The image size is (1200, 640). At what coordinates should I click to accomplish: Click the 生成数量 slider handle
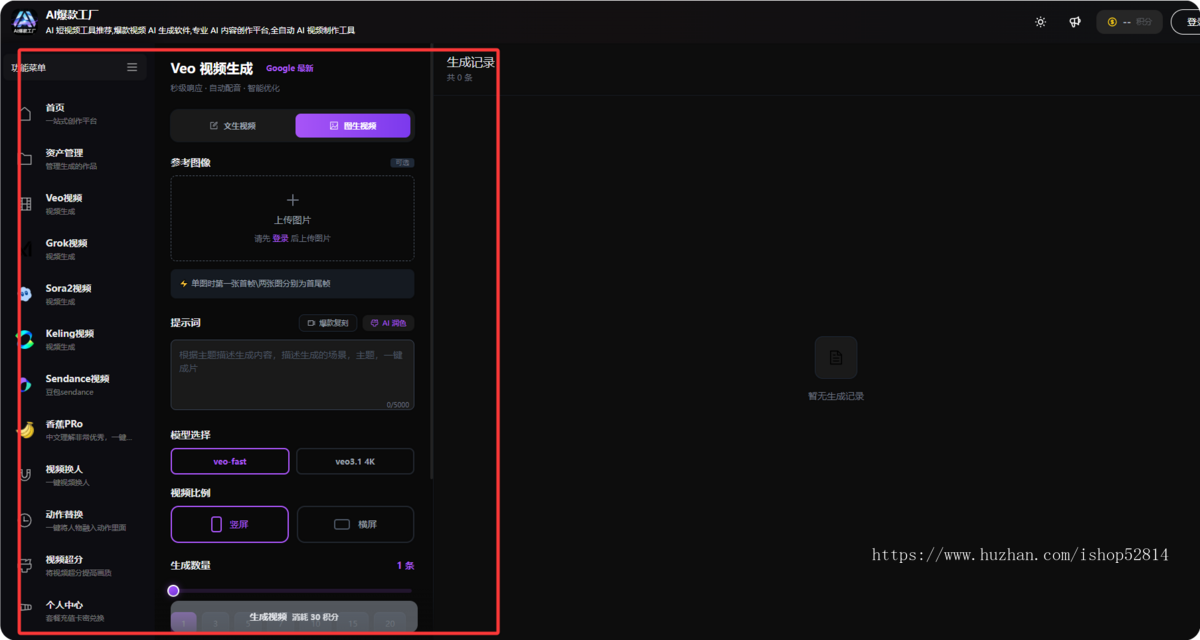click(x=173, y=591)
